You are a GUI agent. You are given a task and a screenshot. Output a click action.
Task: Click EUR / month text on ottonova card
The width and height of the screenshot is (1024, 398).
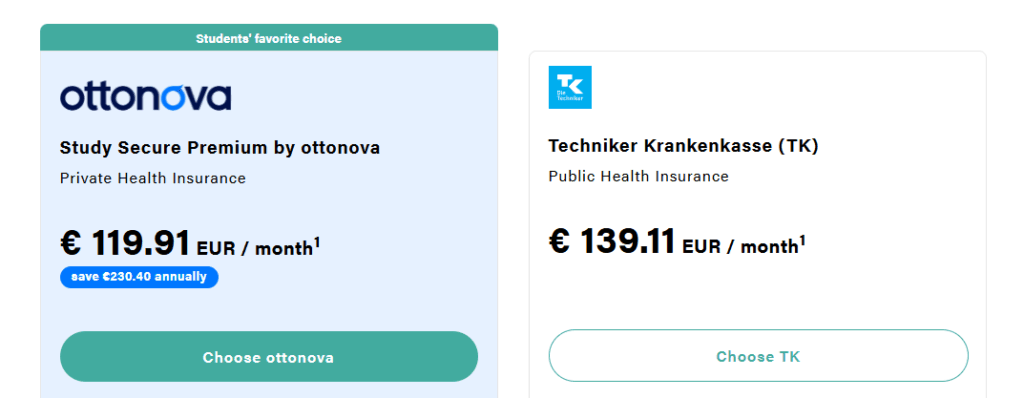point(255,248)
